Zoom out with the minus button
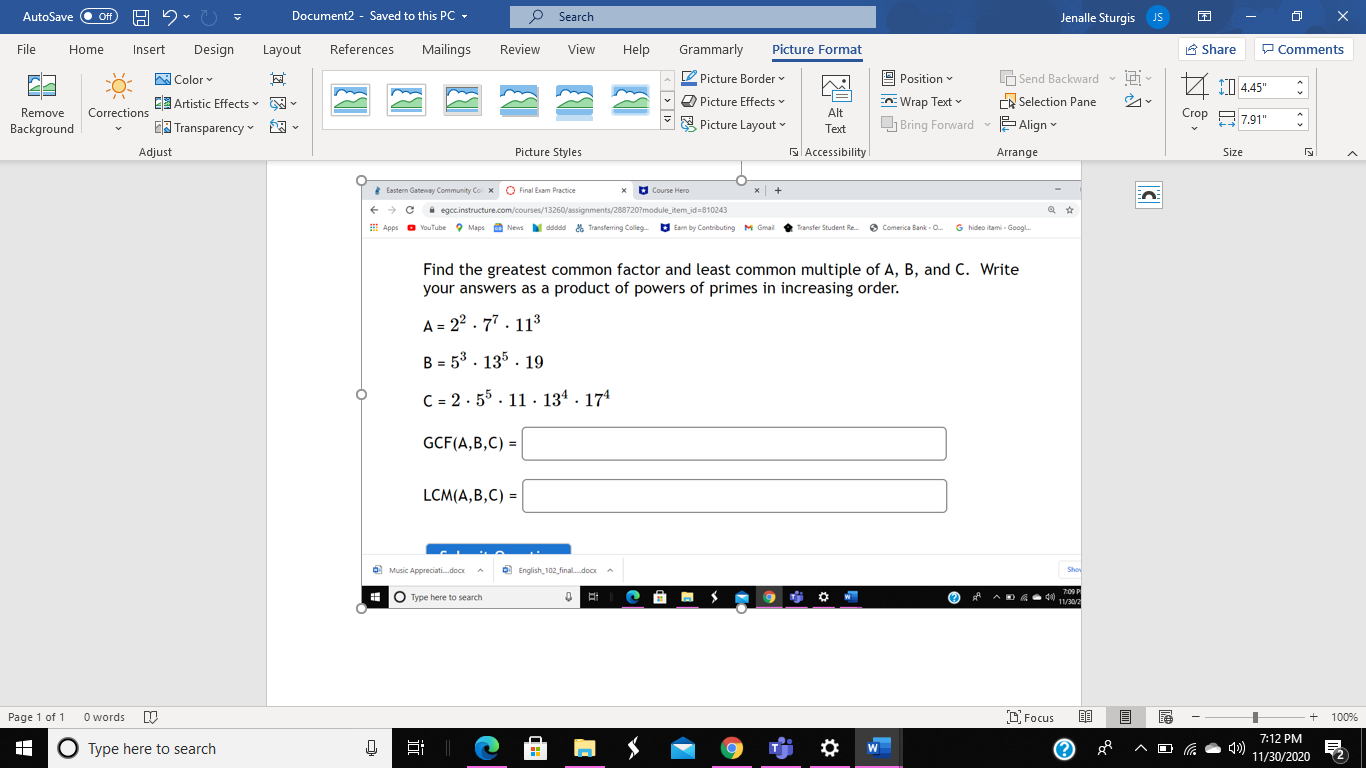The height and width of the screenshot is (768, 1366). (1196, 717)
